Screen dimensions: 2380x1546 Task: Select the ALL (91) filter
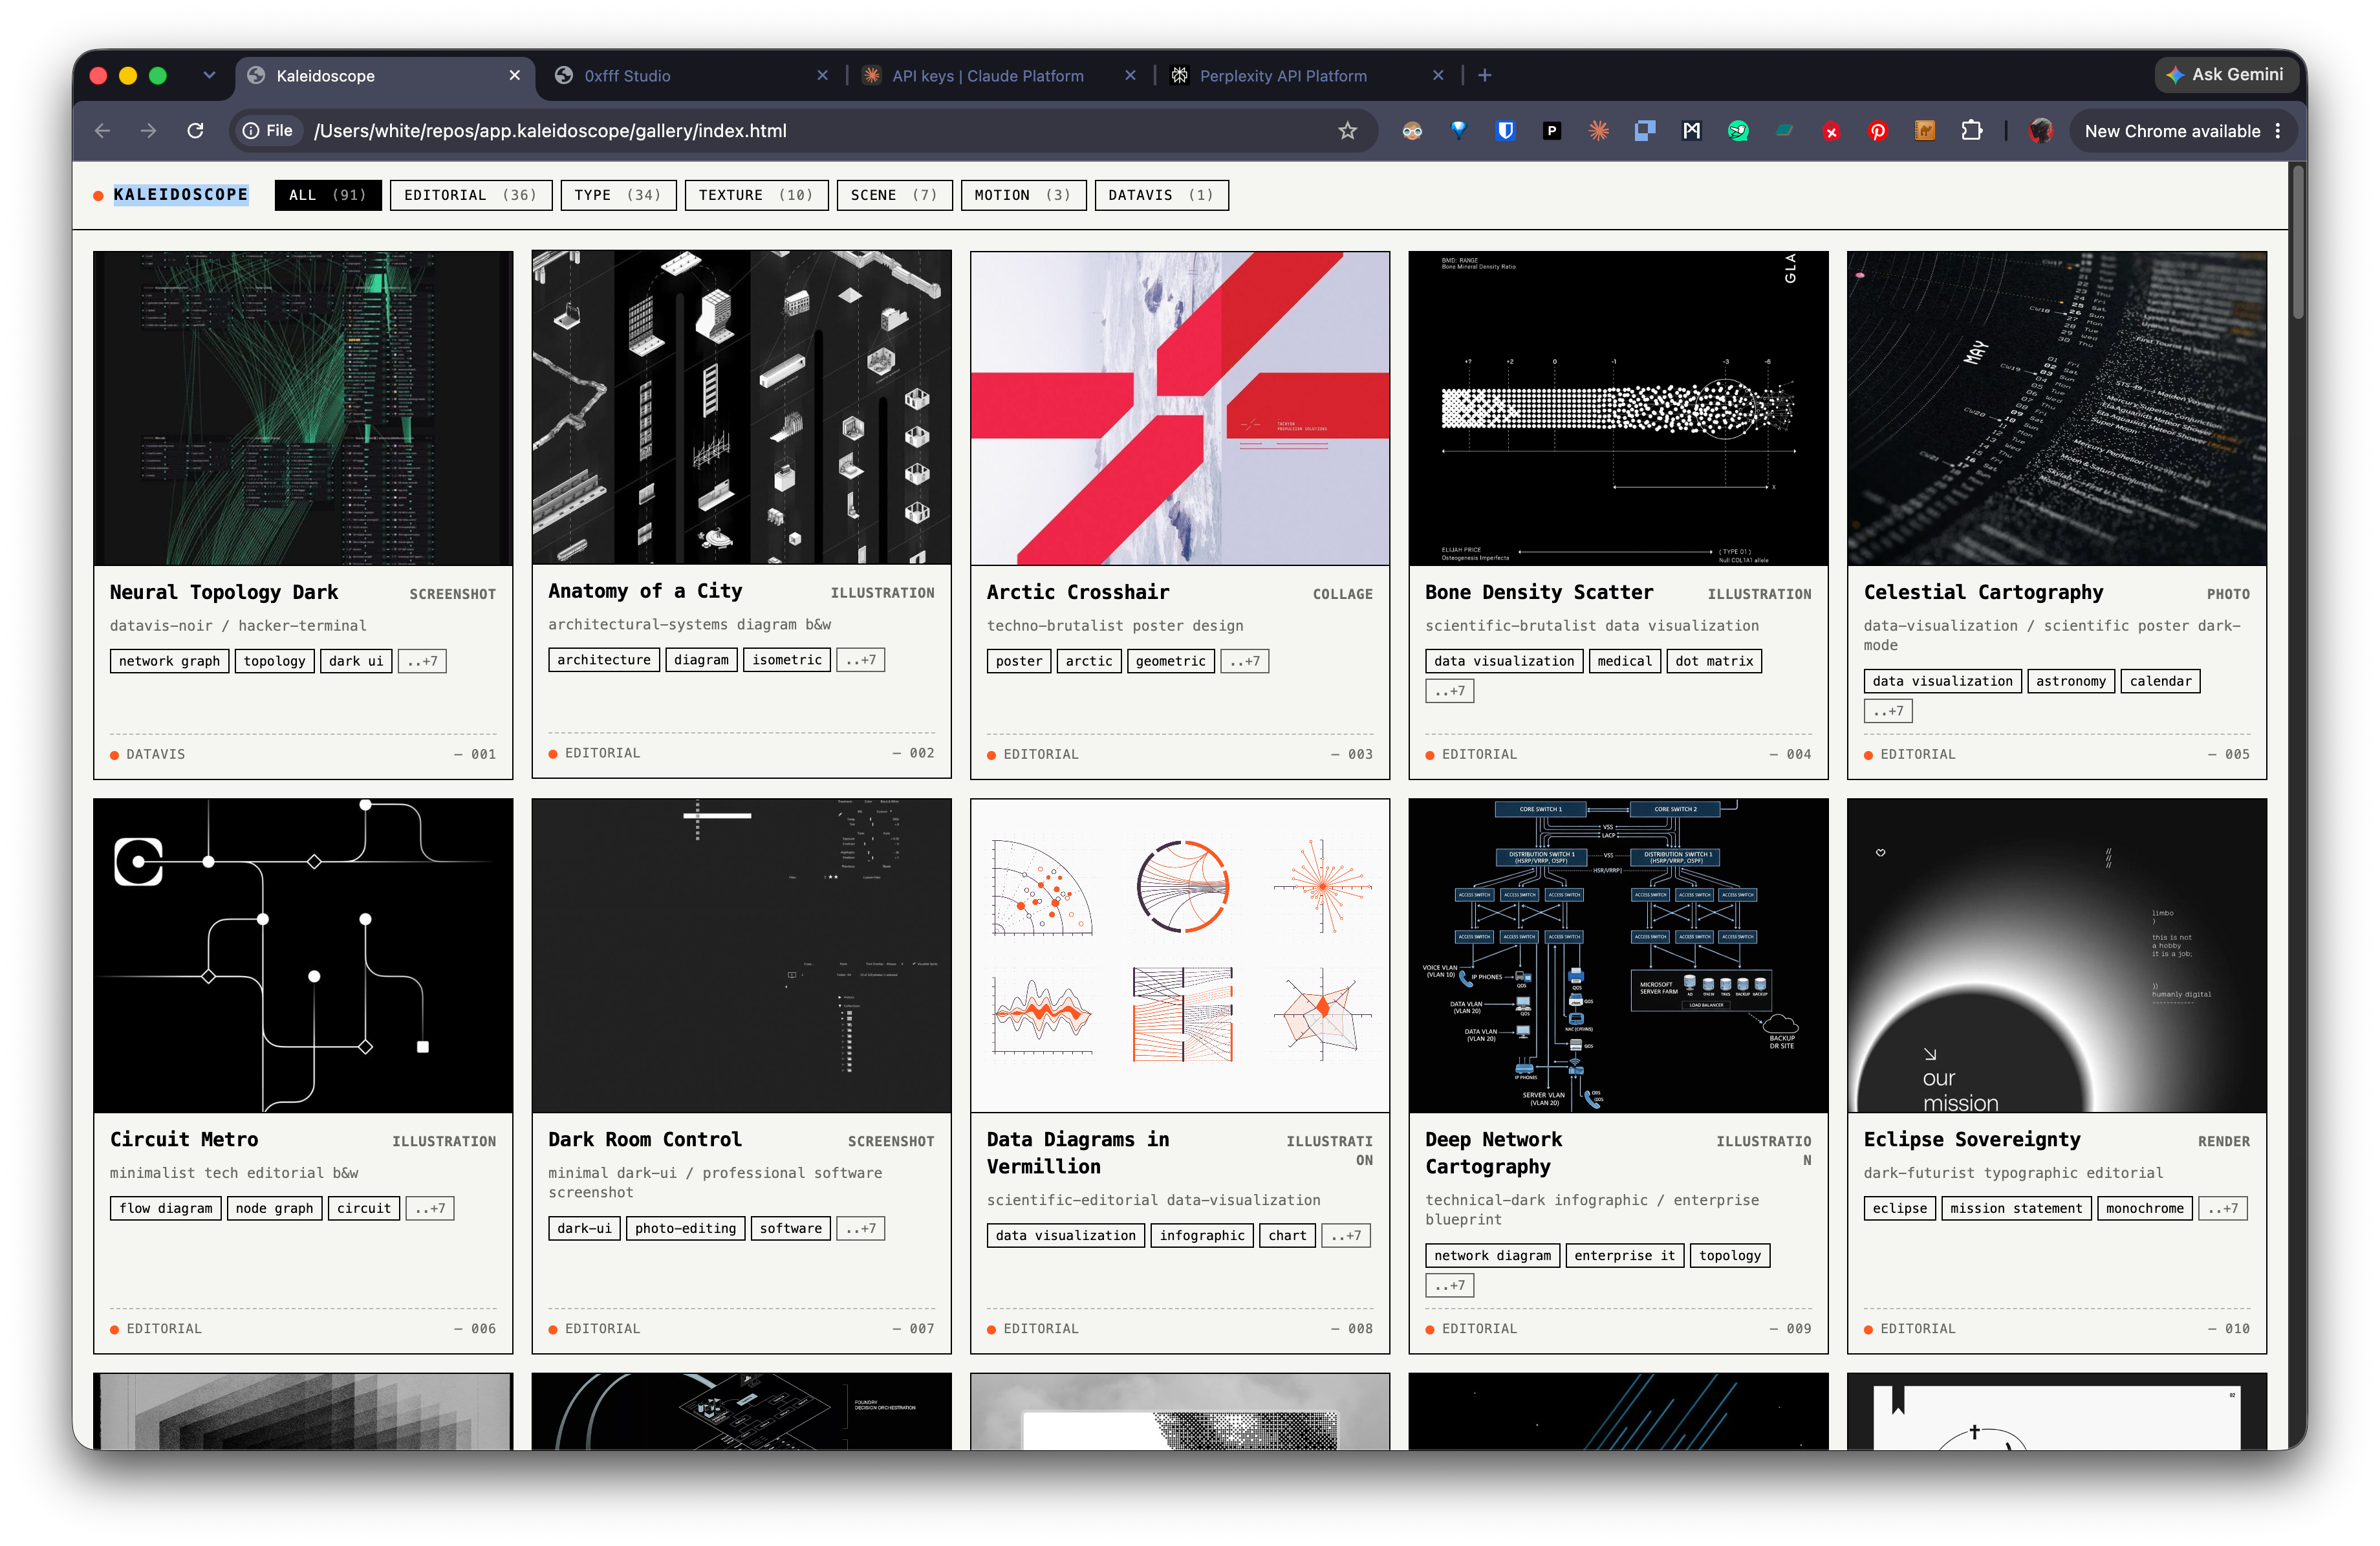(x=328, y=195)
